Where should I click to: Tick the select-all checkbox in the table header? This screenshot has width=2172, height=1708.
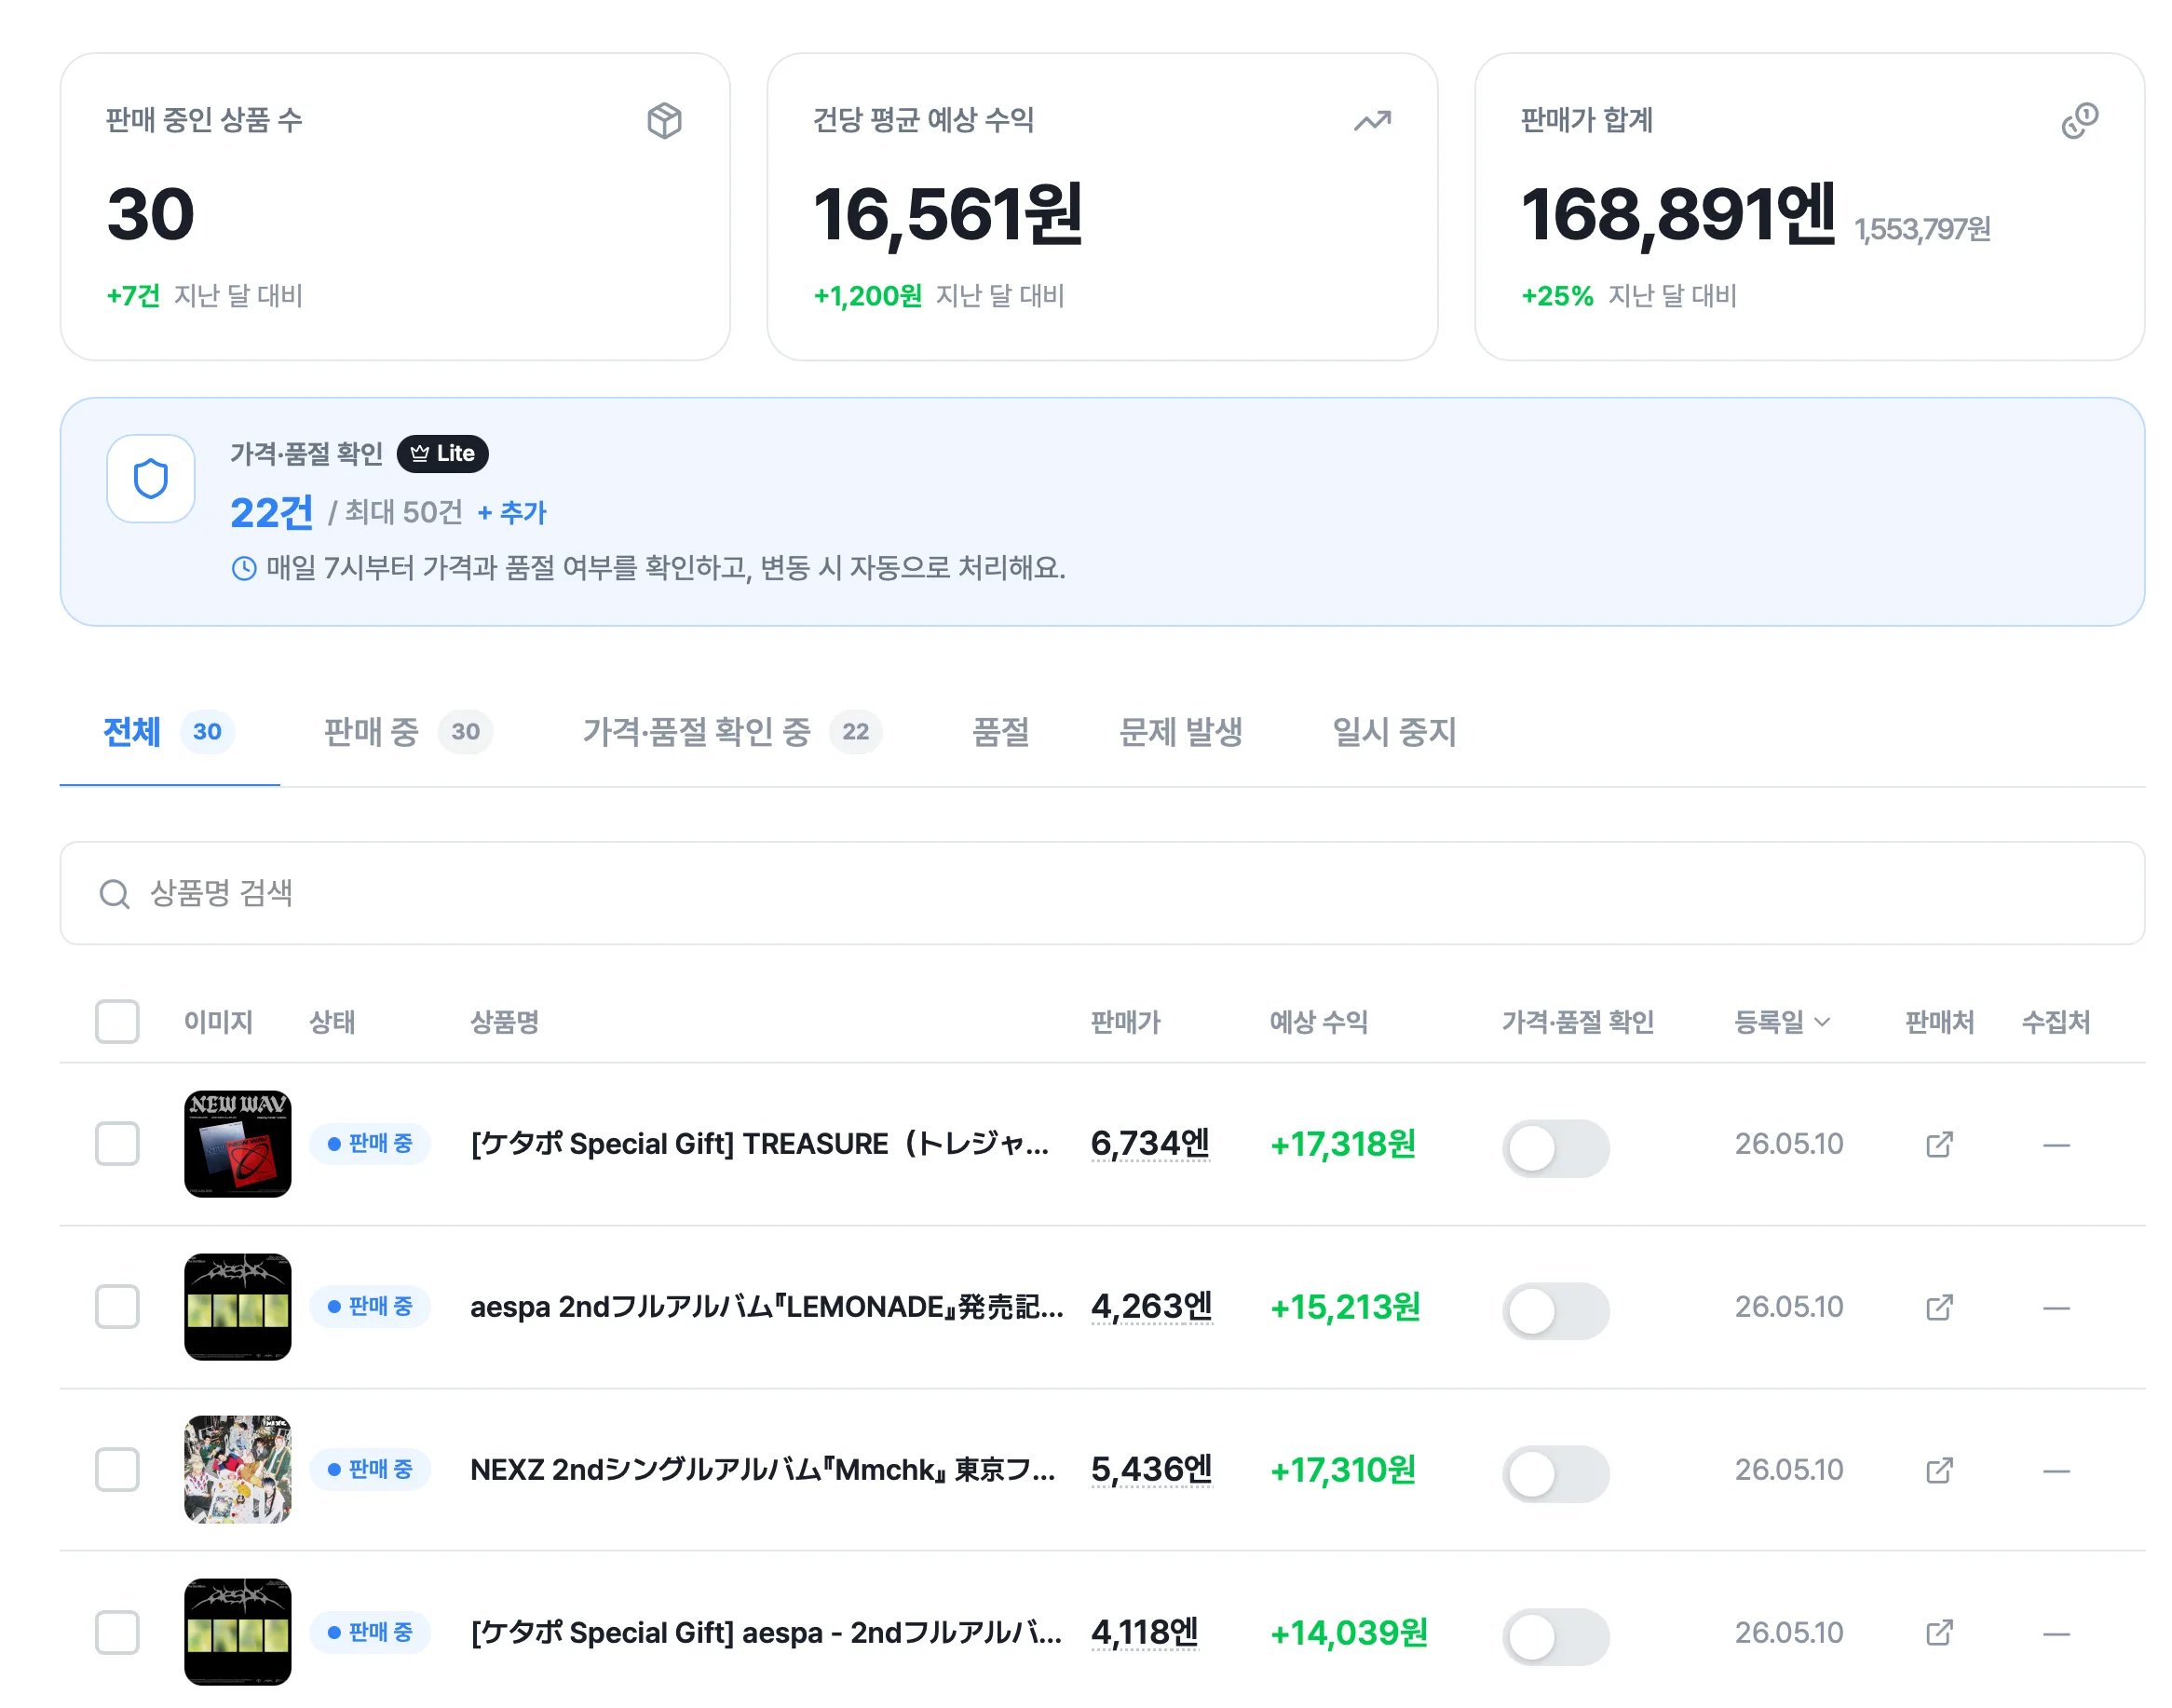[x=117, y=1022]
